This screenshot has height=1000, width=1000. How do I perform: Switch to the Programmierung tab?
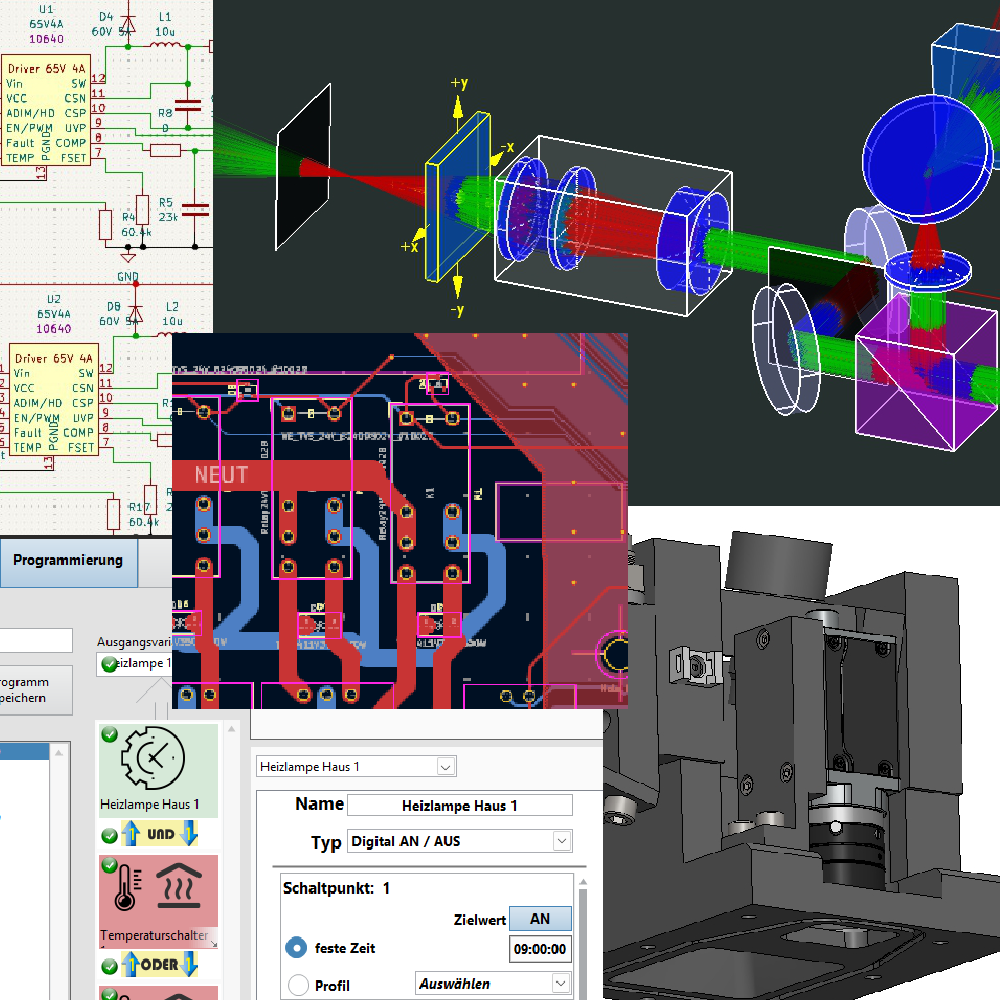coord(68,560)
